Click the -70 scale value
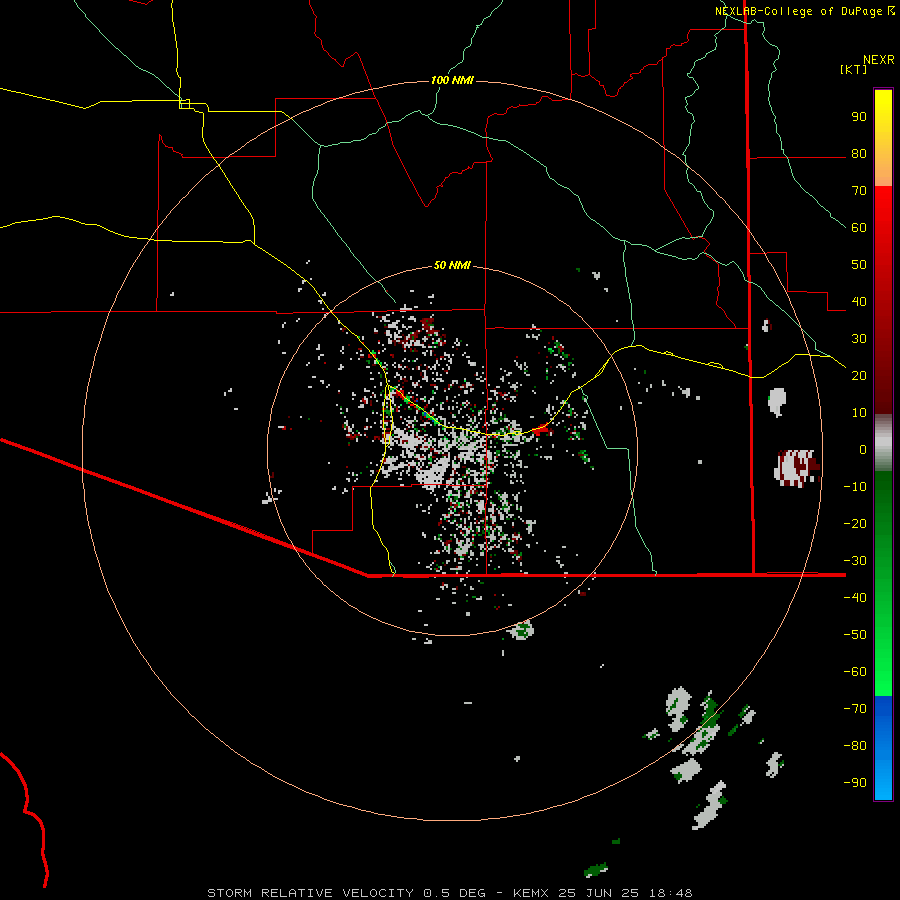Screen dimensions: 900x900 pyautogui.click(x=855, y=709)
